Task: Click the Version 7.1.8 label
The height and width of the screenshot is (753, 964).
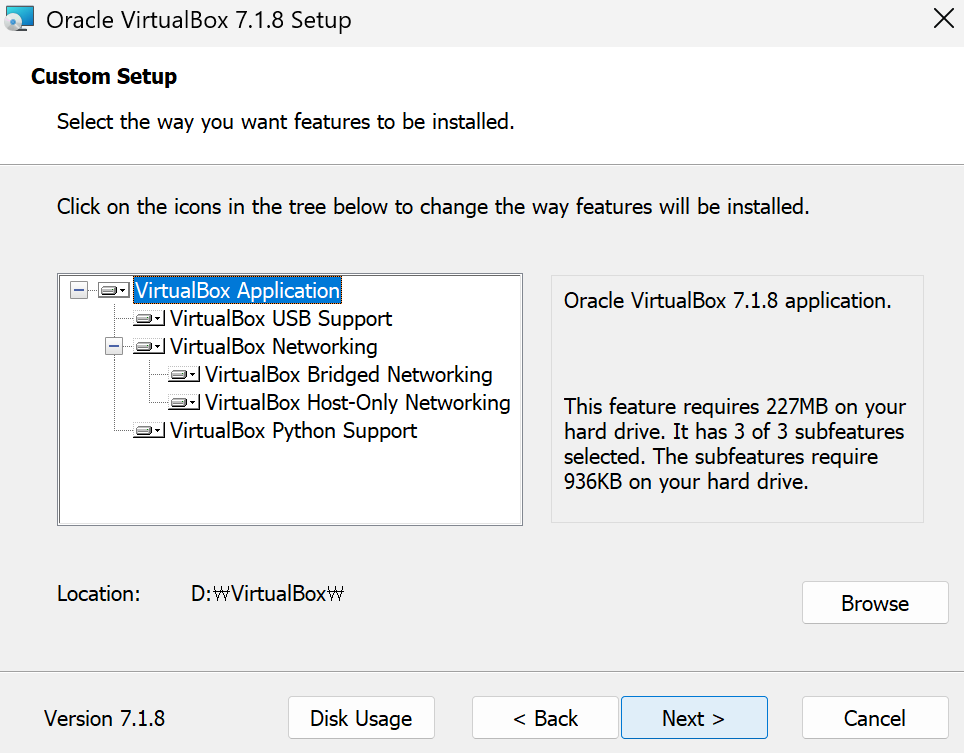Action: [105, 718]
